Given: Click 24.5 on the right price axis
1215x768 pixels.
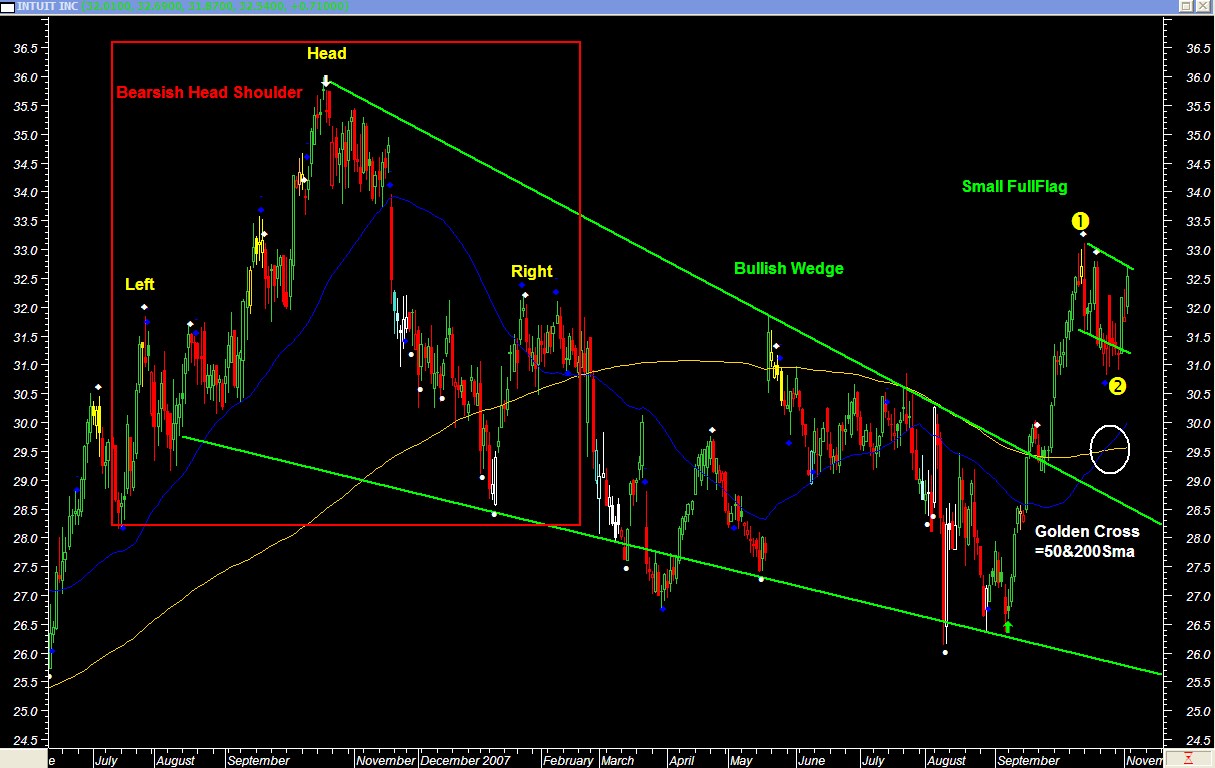Looking at the screenshot, I should 1198,740.
